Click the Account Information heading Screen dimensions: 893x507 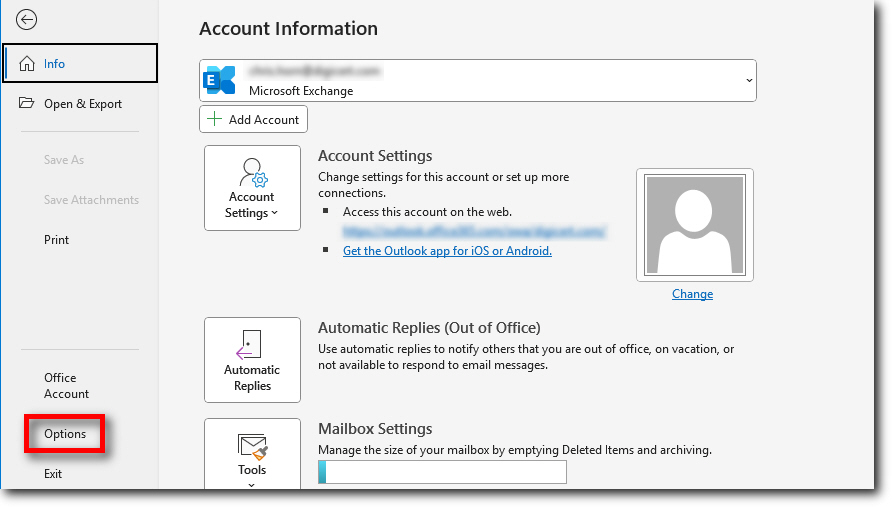[x=288, y=28]
